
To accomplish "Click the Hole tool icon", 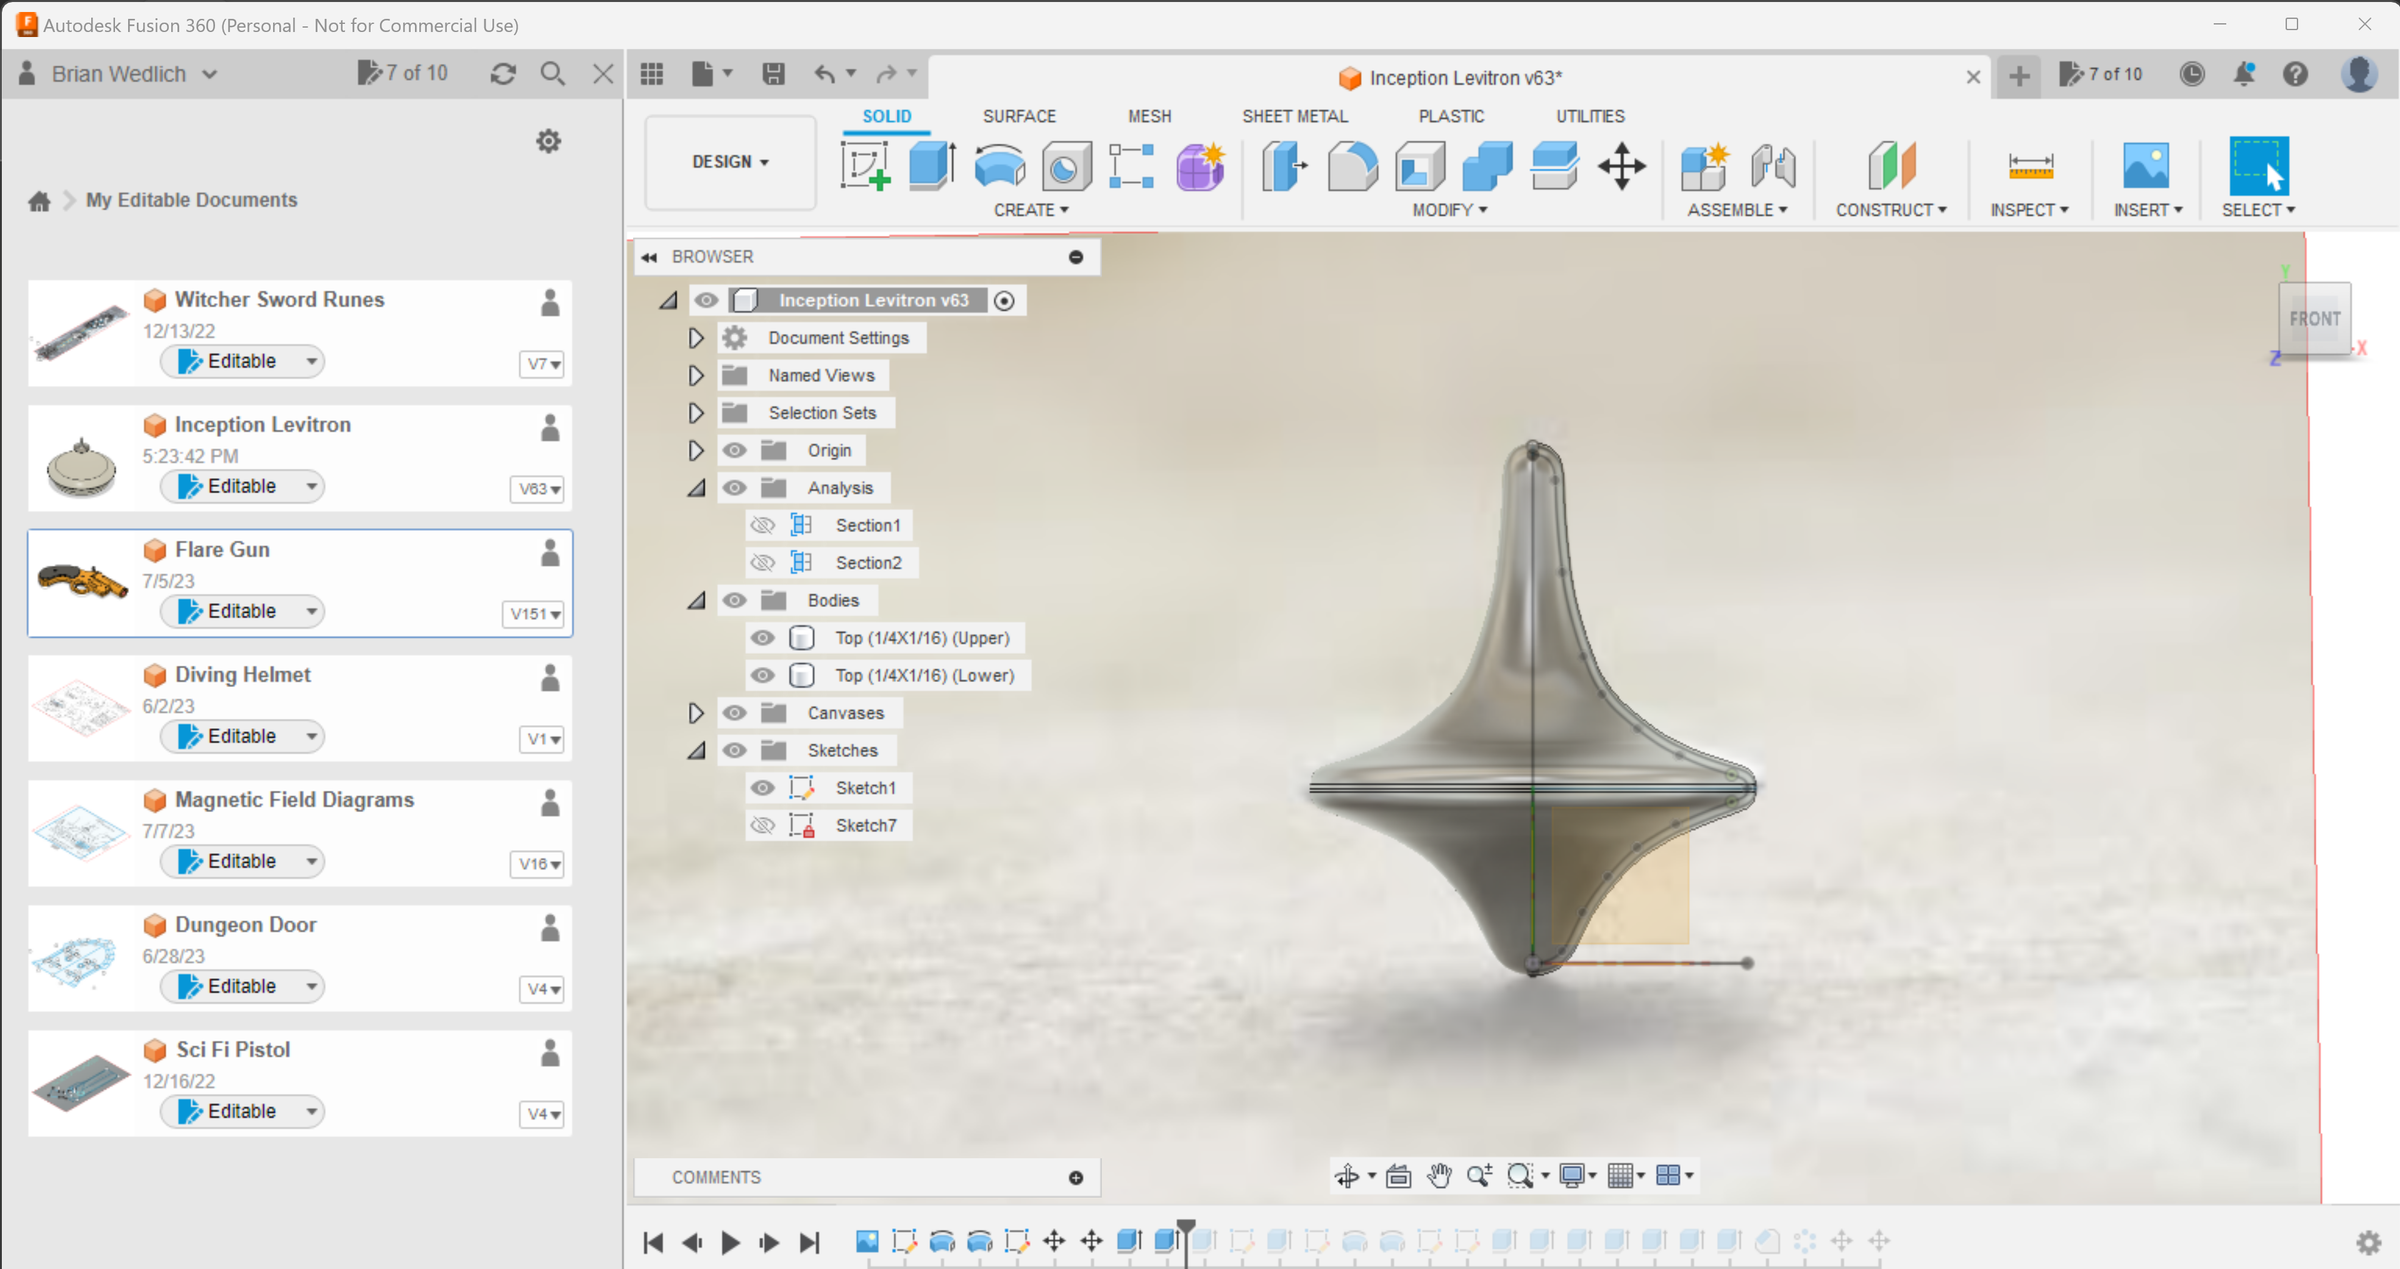I will (1064, 166).
